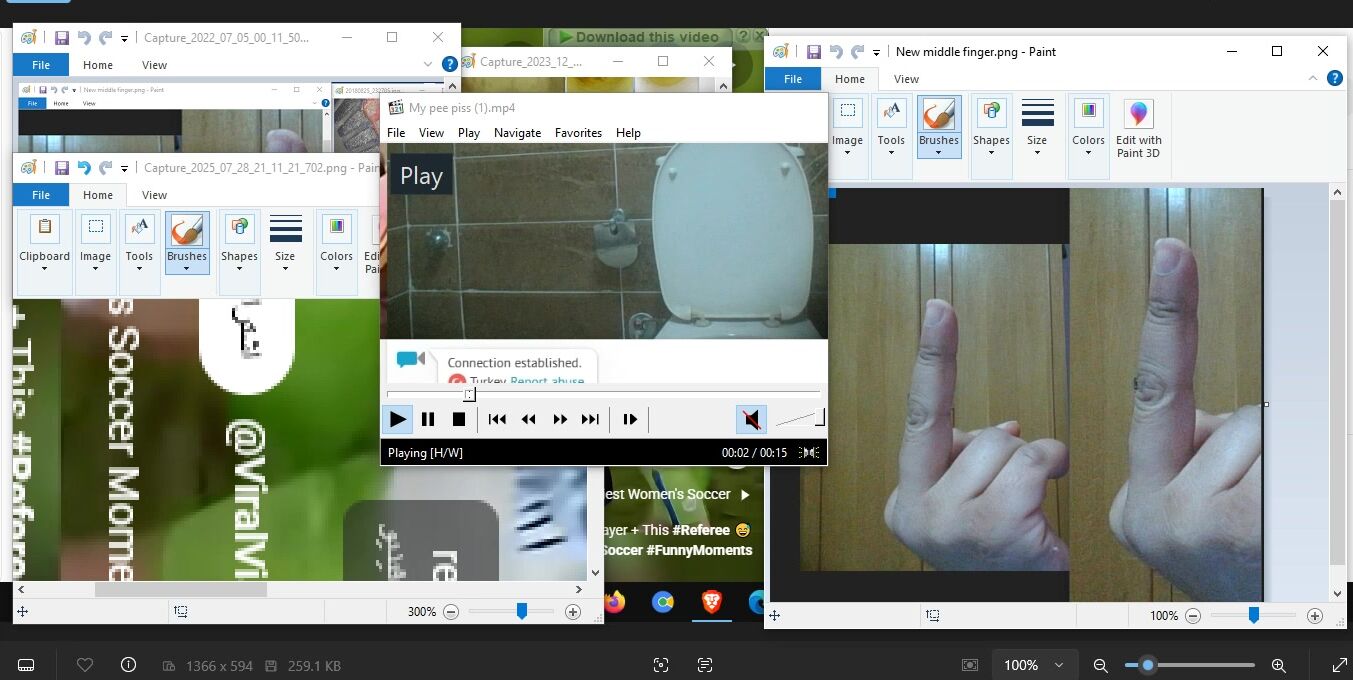Toggle fullscreen arrows in photo viewer bar
Screen dimensions: 1353x680
point(1340,665)
